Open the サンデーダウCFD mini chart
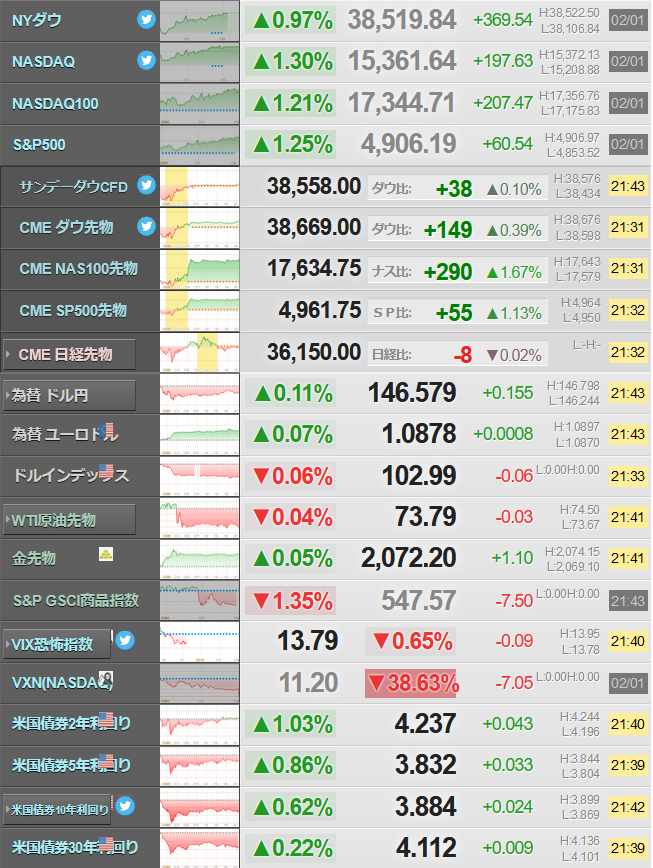 tap(200, 187)
